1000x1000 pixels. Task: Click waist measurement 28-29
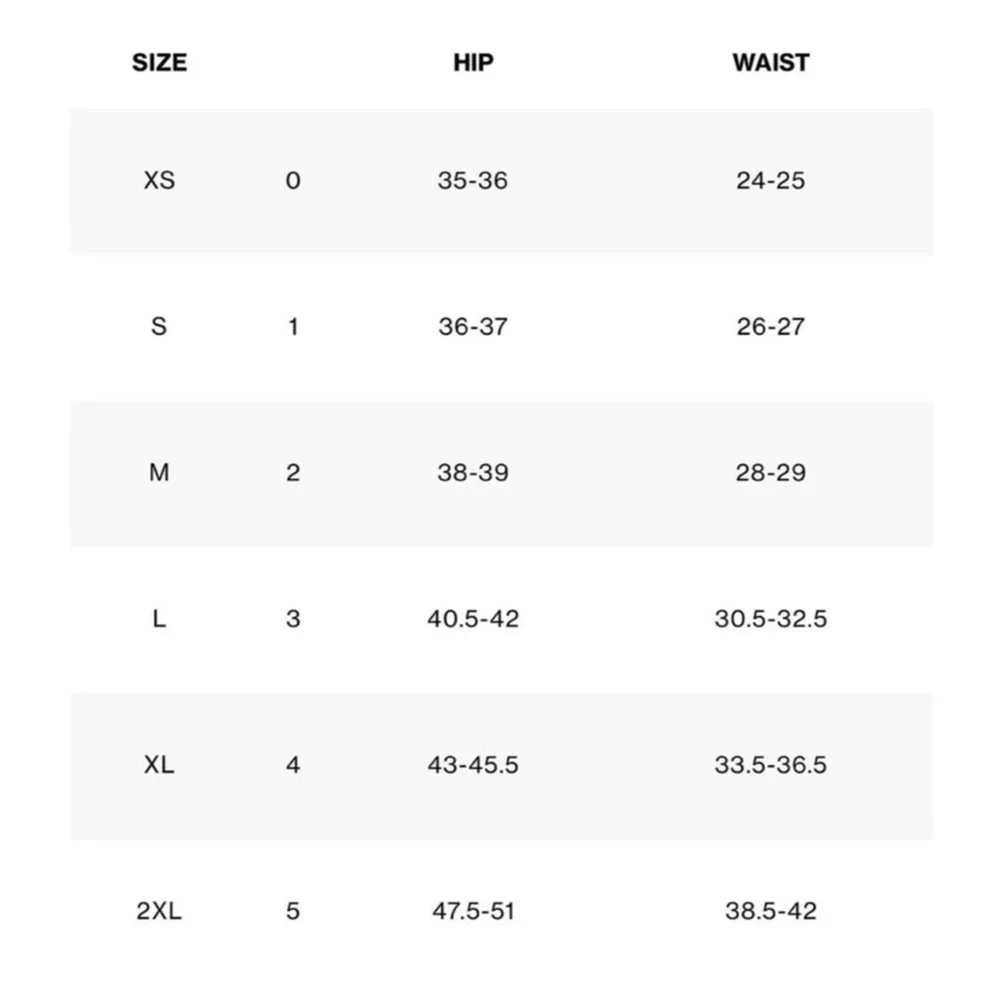point(770,473)
